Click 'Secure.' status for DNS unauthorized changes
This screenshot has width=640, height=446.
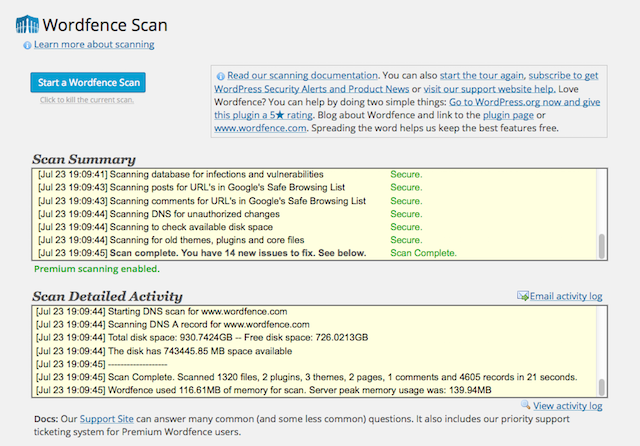point(406,214)
